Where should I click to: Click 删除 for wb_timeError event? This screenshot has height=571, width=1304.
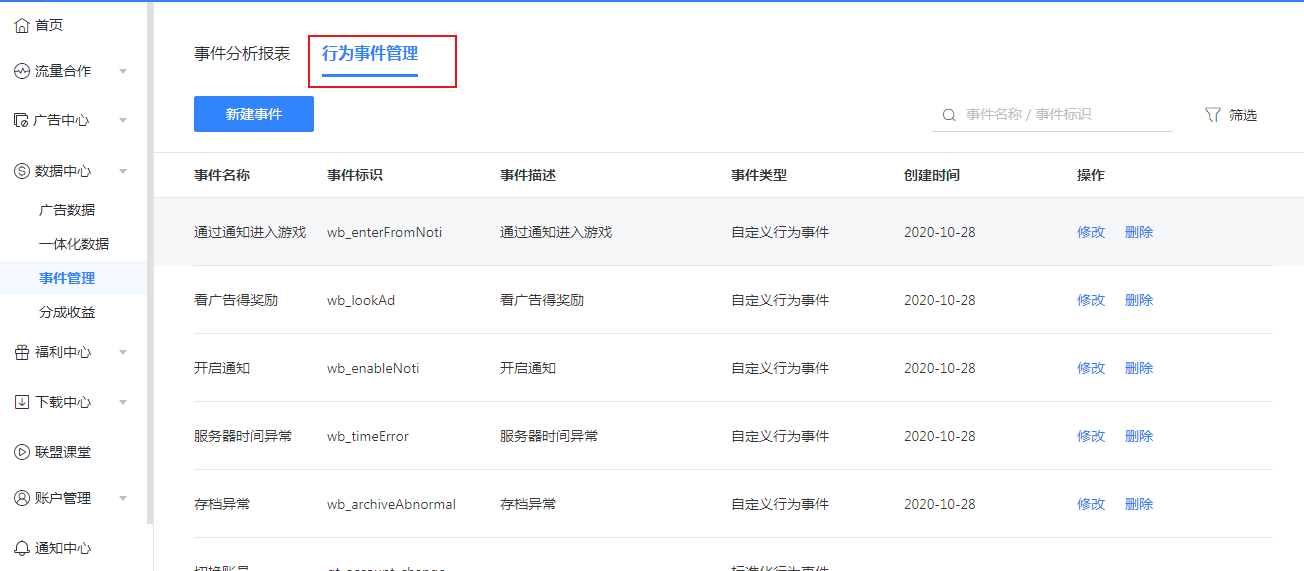1139,436
